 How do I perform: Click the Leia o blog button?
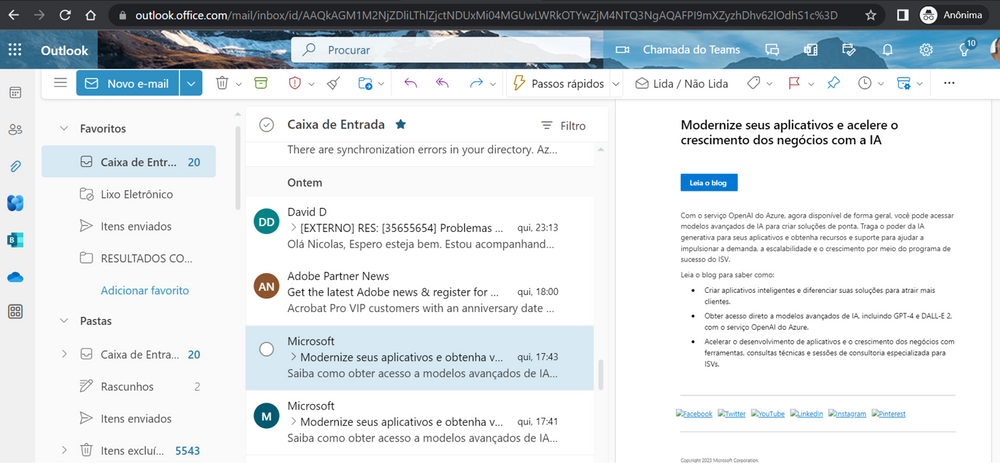point(709,182)
